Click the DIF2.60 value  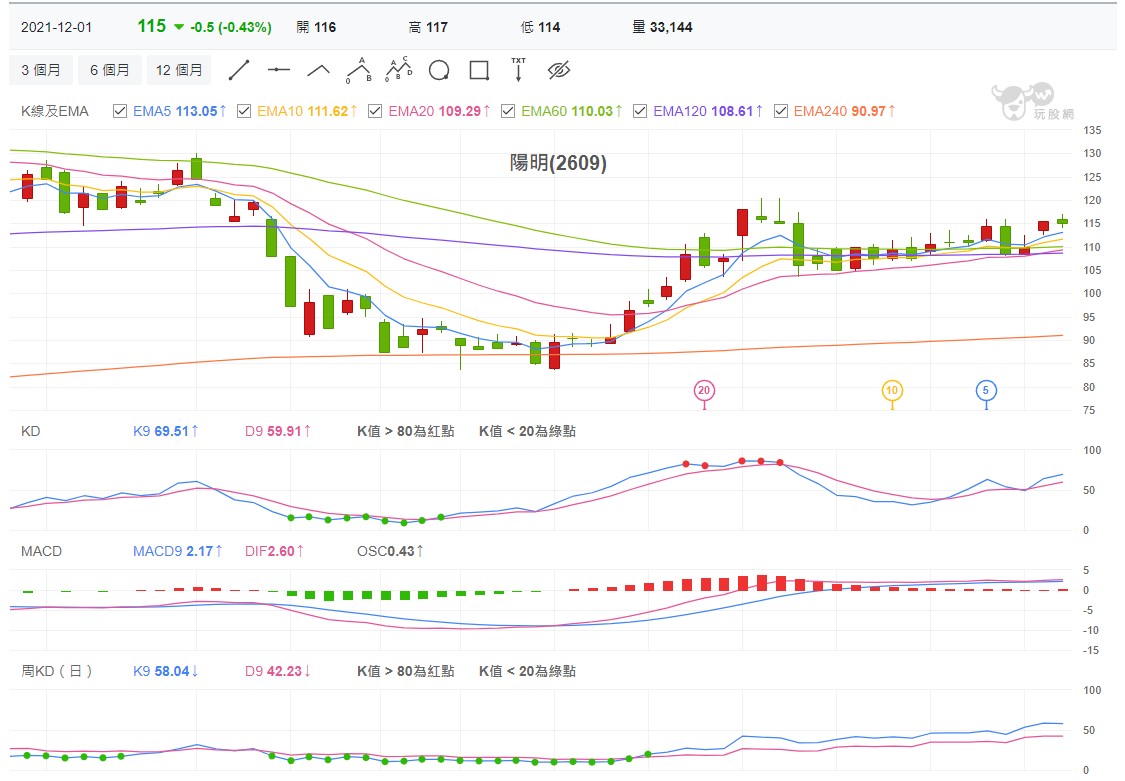(x=274, y=551)
